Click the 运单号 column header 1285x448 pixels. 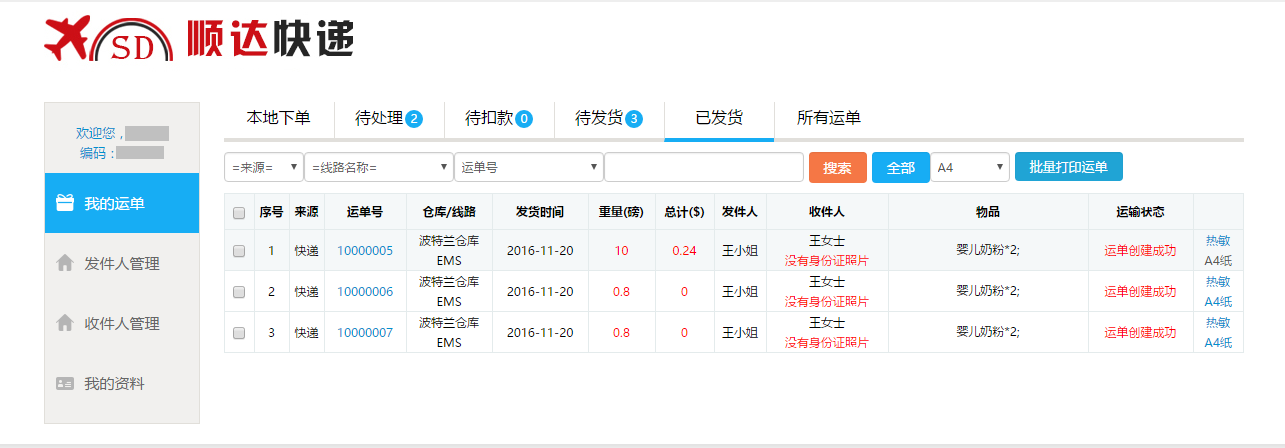coord(365,212)
